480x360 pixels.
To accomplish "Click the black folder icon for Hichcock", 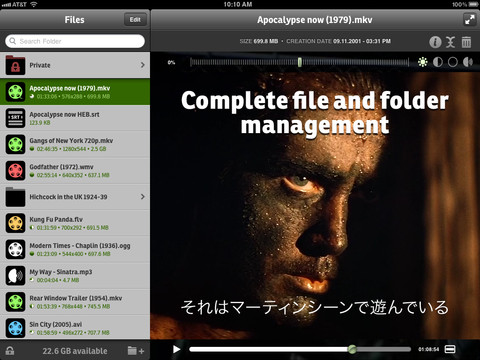I will [x=15, y=197].
